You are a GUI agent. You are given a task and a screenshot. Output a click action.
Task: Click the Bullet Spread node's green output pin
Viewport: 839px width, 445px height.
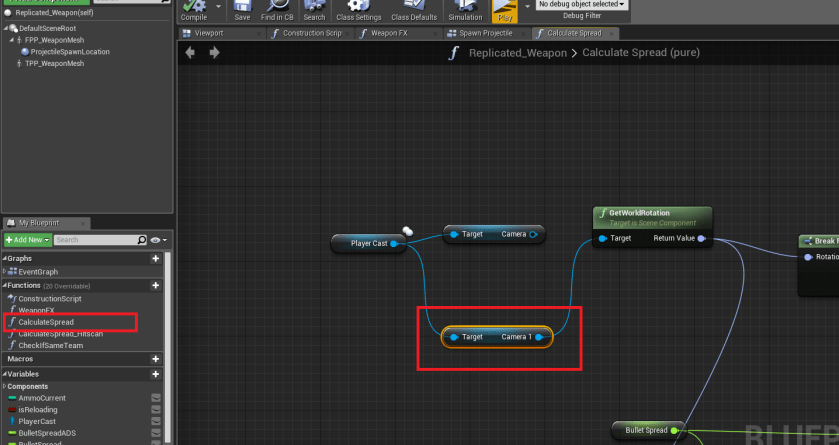click(x=674, y=430)
